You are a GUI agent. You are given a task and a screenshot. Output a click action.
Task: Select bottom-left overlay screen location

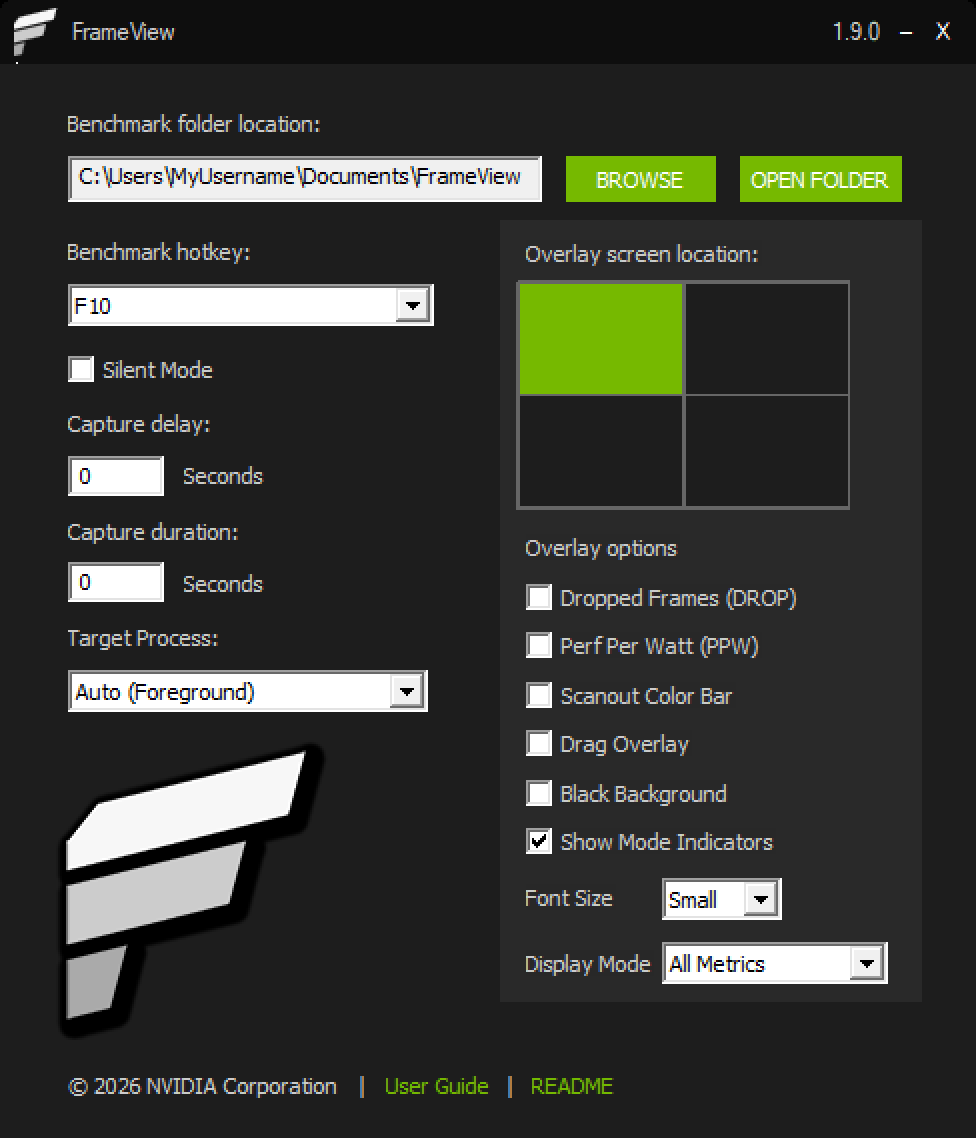pos(601,451)
